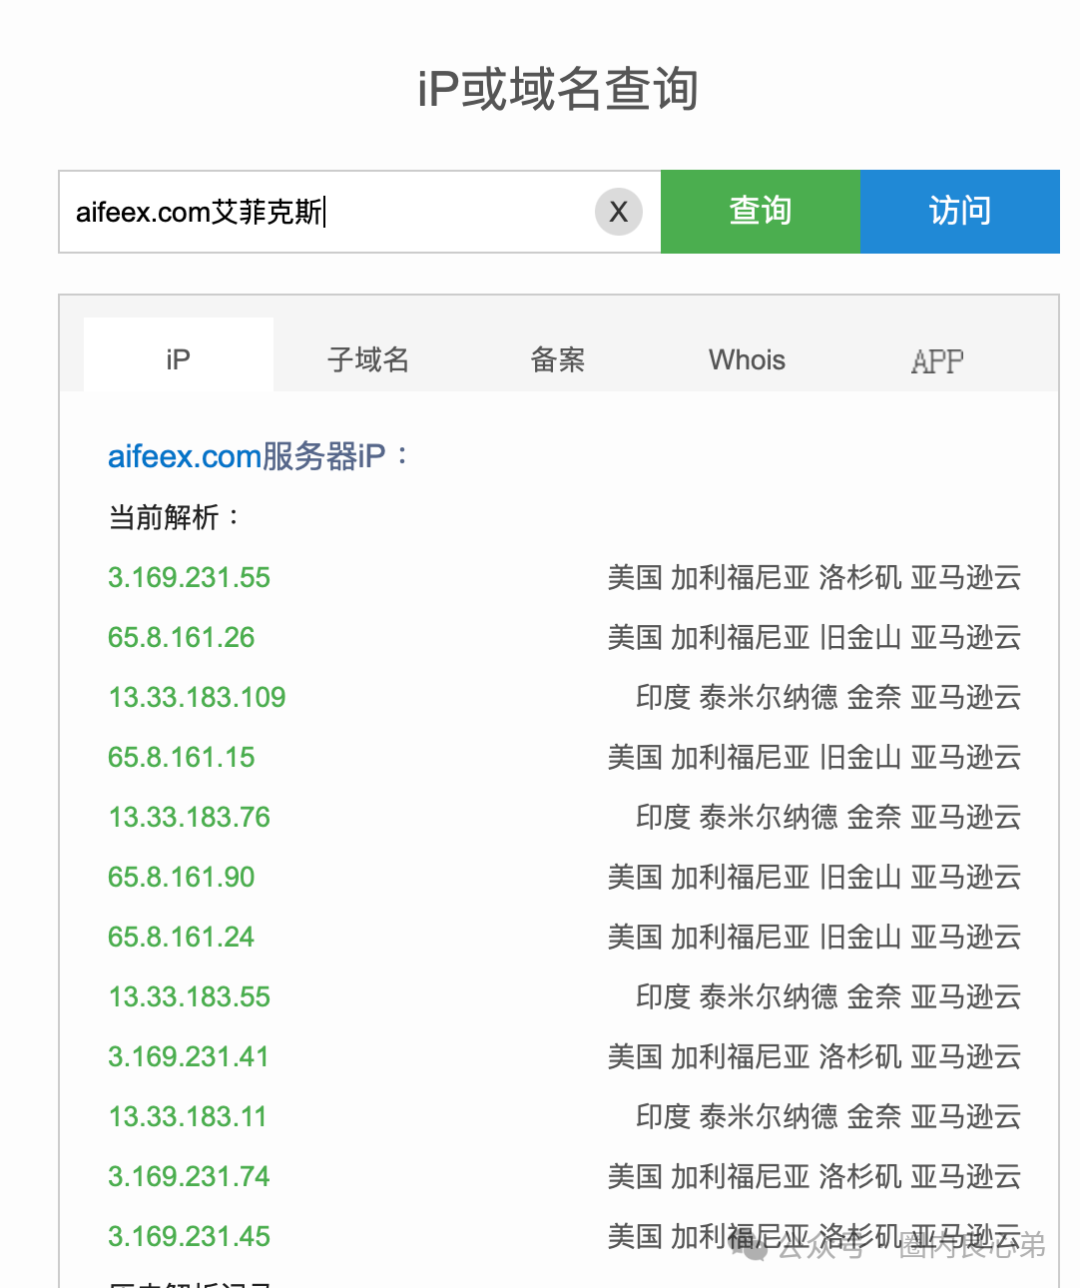This screenshot has height=1288, width=1080.
Task: Click IP address 13.33.183.76
Action: [x=188, y=817]
